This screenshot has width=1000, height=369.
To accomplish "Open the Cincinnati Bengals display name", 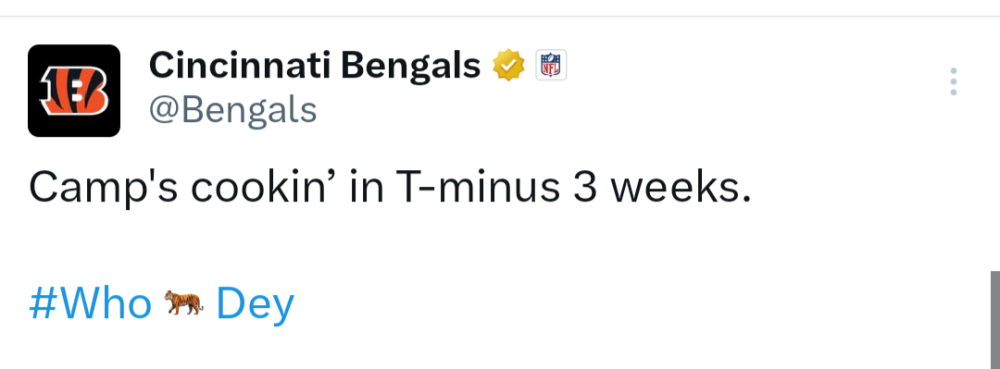I will (314, 66).
